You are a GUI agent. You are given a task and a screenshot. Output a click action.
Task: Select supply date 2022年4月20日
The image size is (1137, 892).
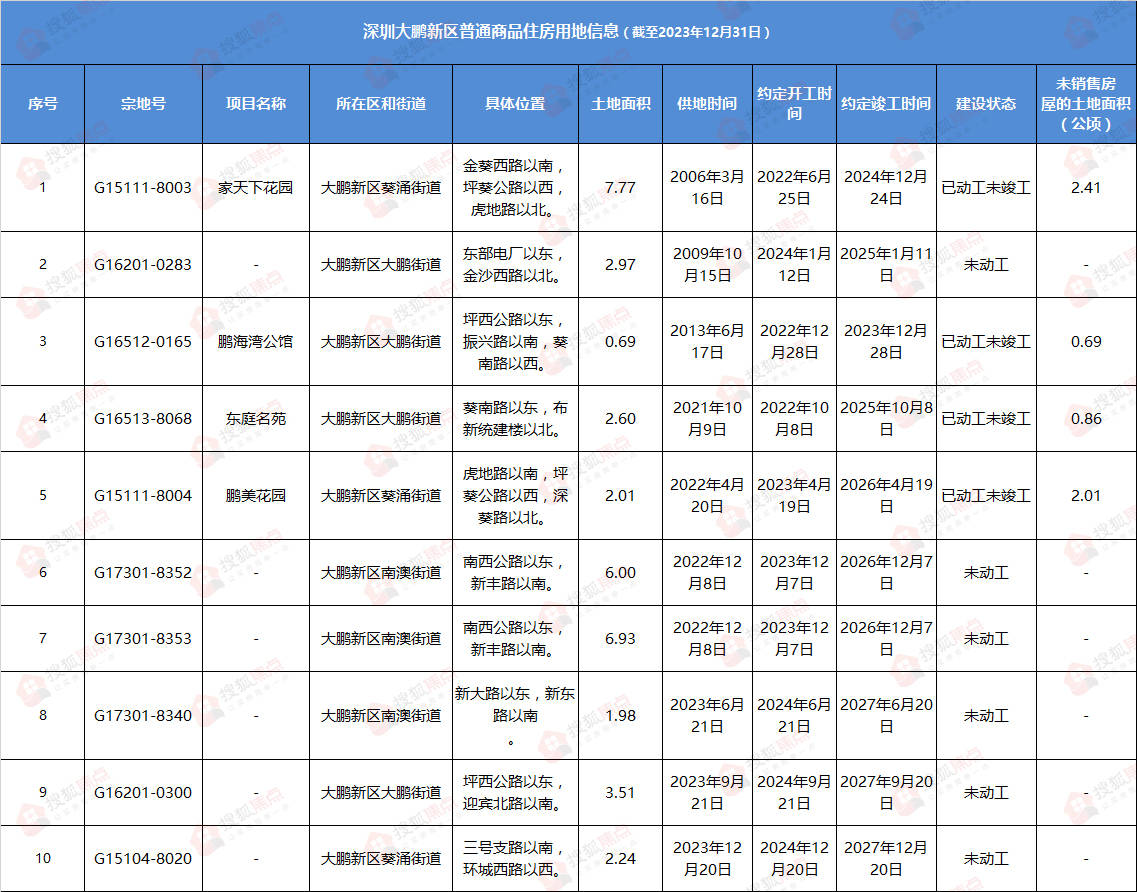(707, 495)
